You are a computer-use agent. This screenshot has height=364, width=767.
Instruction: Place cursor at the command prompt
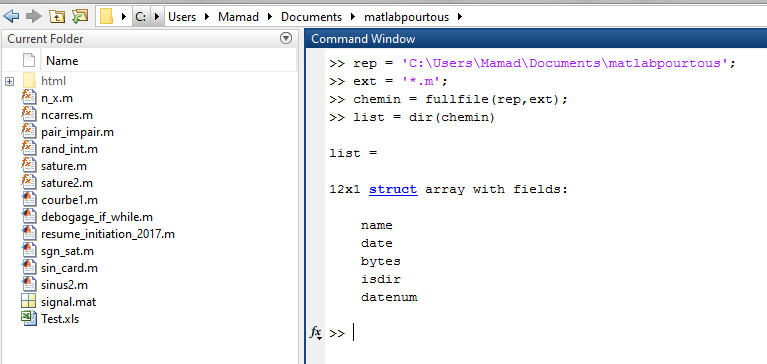point(354,333)
